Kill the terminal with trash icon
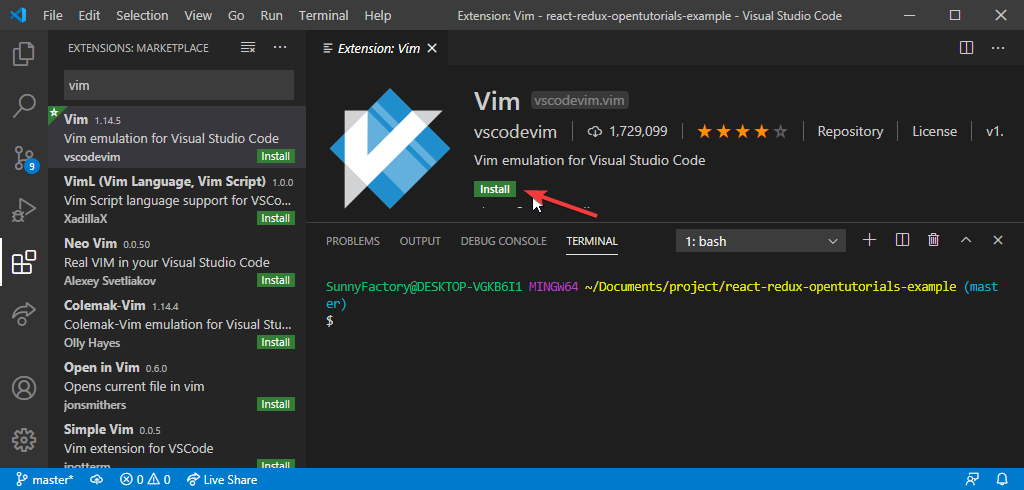 pyautogui.click(x=934, y=240)
